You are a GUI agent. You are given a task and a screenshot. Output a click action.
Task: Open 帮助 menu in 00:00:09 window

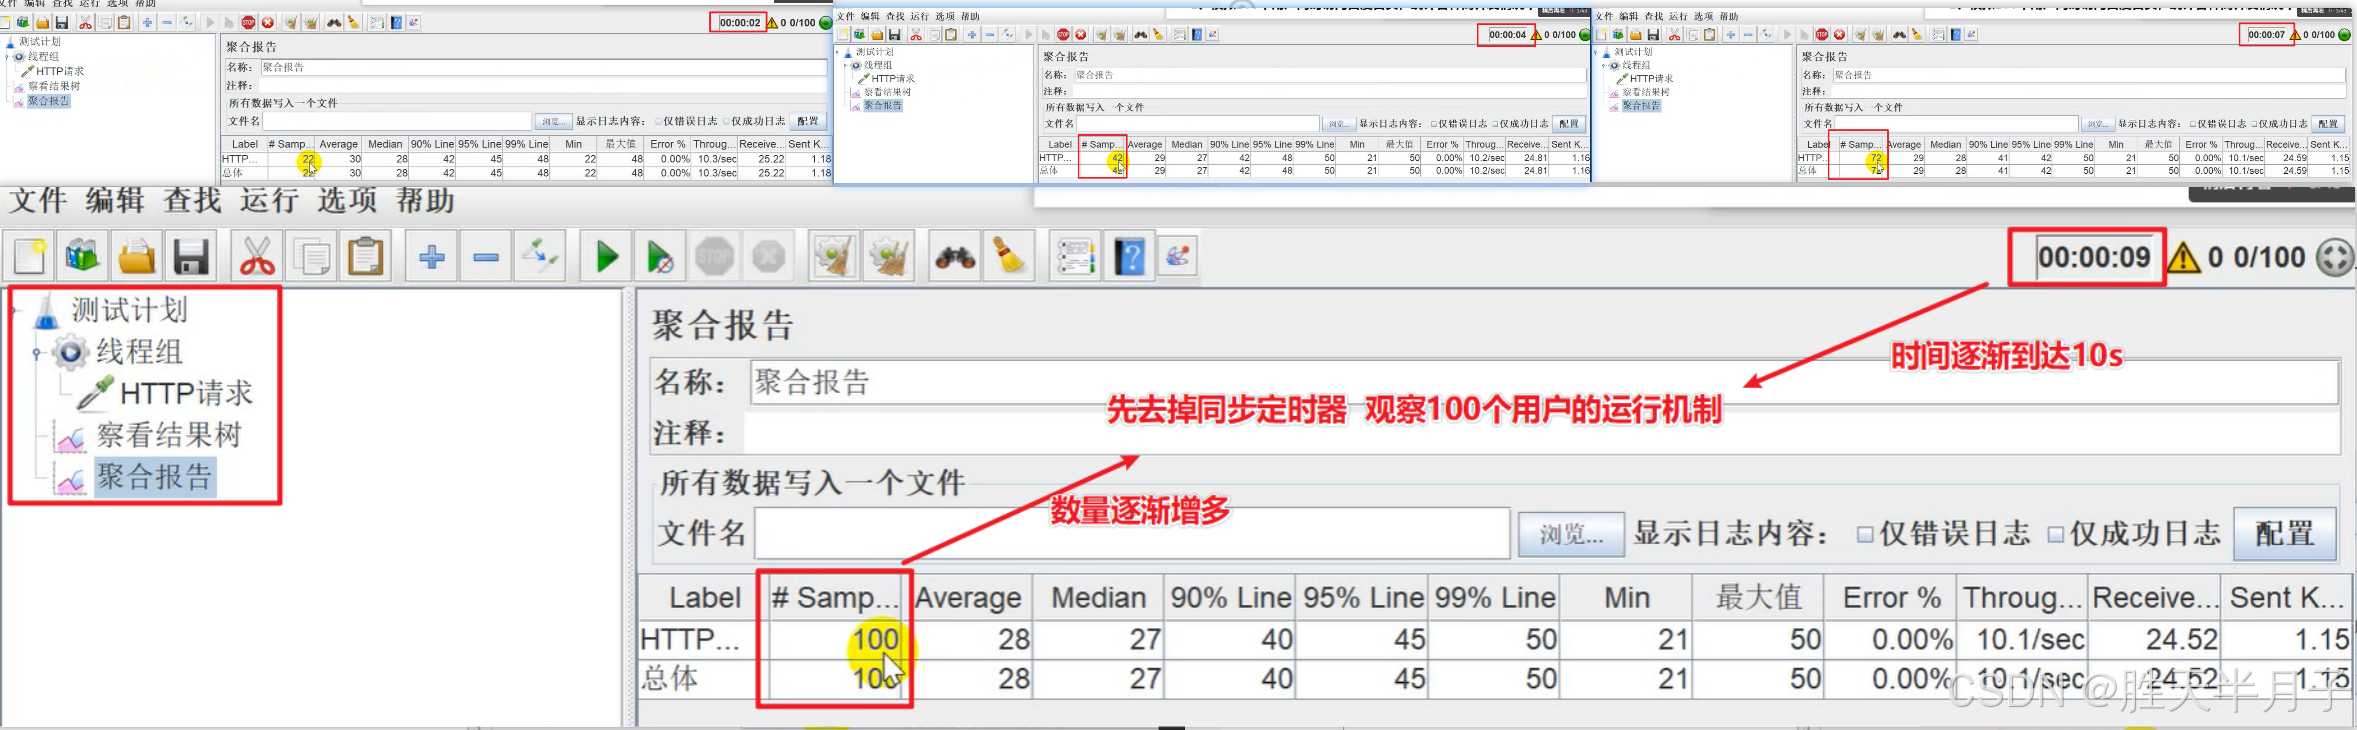click(x=426, y=200)
